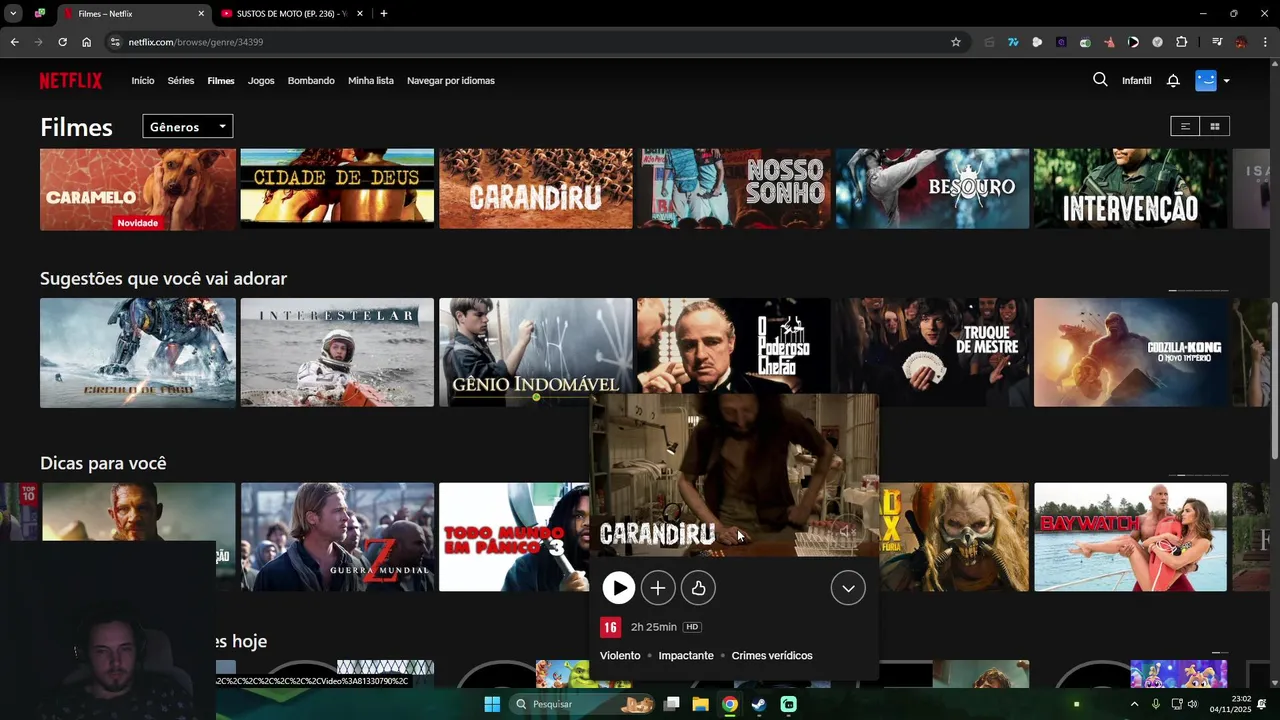Screen dimensions: 1280x720
Task: Open Navegar por idiomas
Action: (x=451, y=81)
